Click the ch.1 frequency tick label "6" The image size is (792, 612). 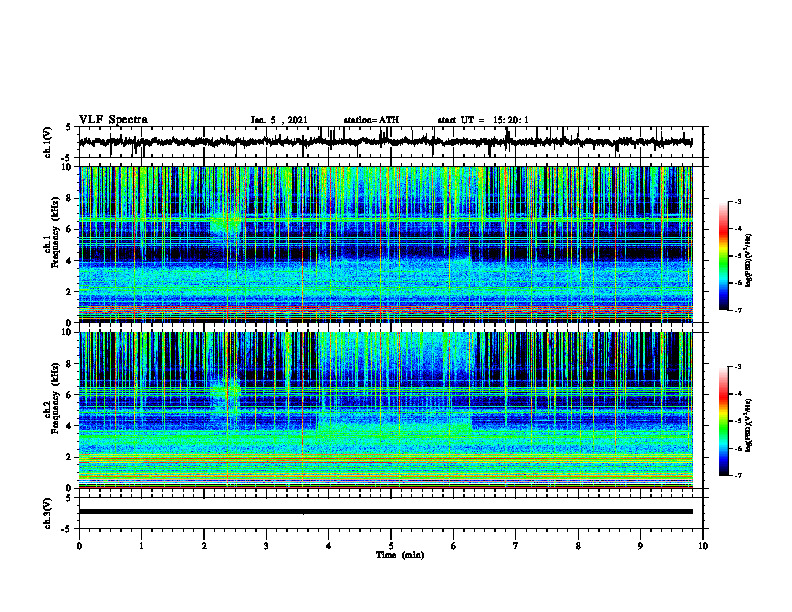(70, 229)
